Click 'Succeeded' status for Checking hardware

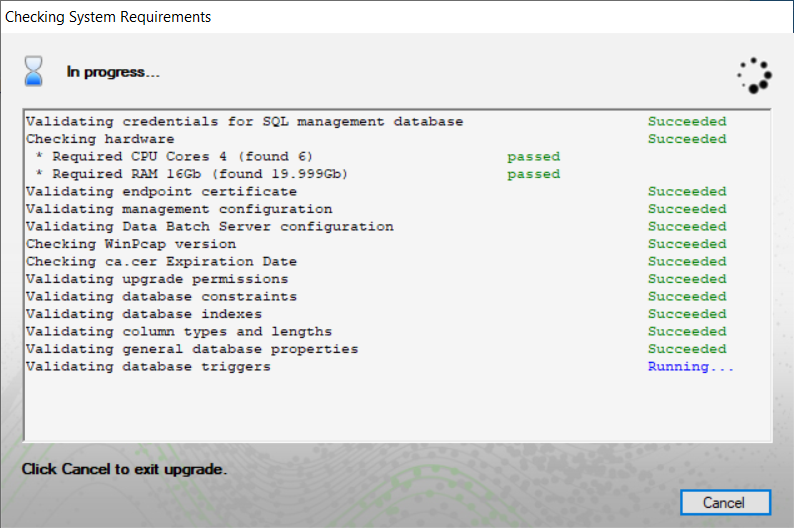tap(687, 139)
